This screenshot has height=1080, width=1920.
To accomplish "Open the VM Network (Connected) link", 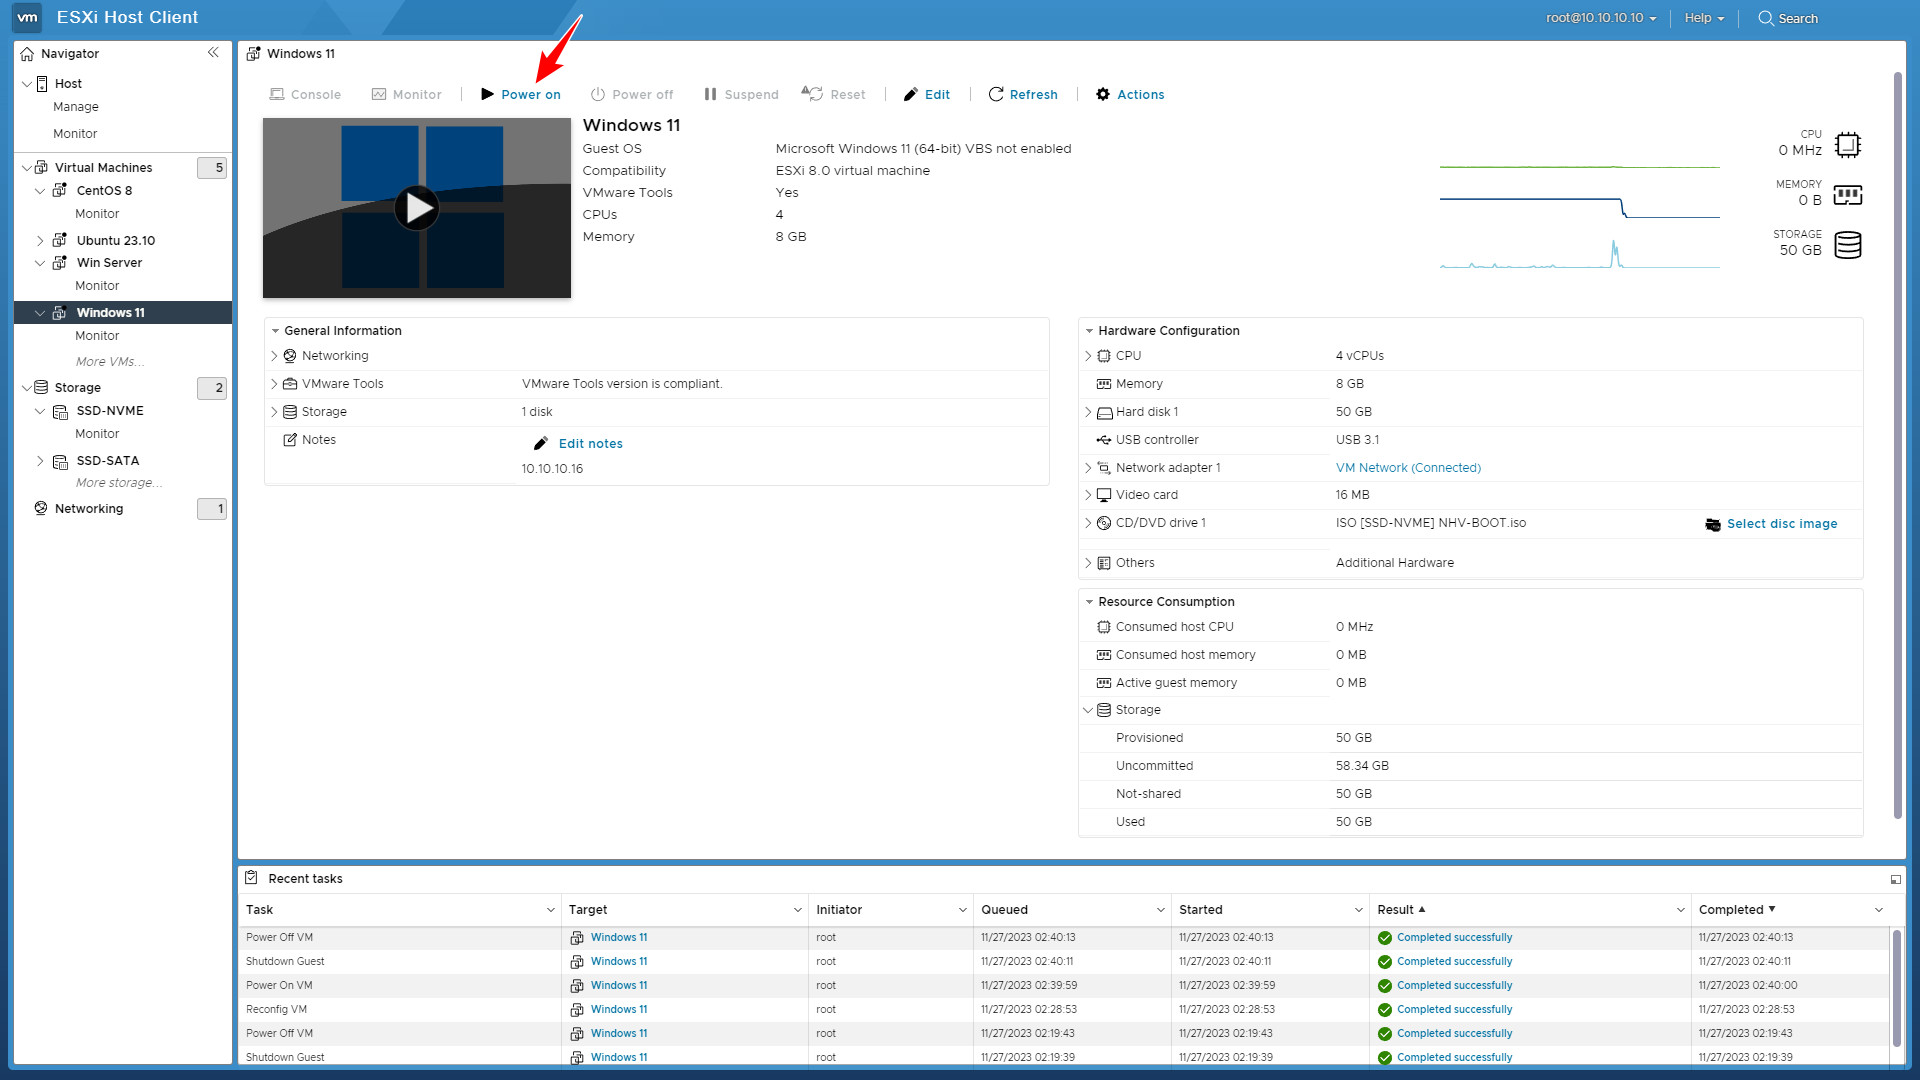I will coord(1407,467).
